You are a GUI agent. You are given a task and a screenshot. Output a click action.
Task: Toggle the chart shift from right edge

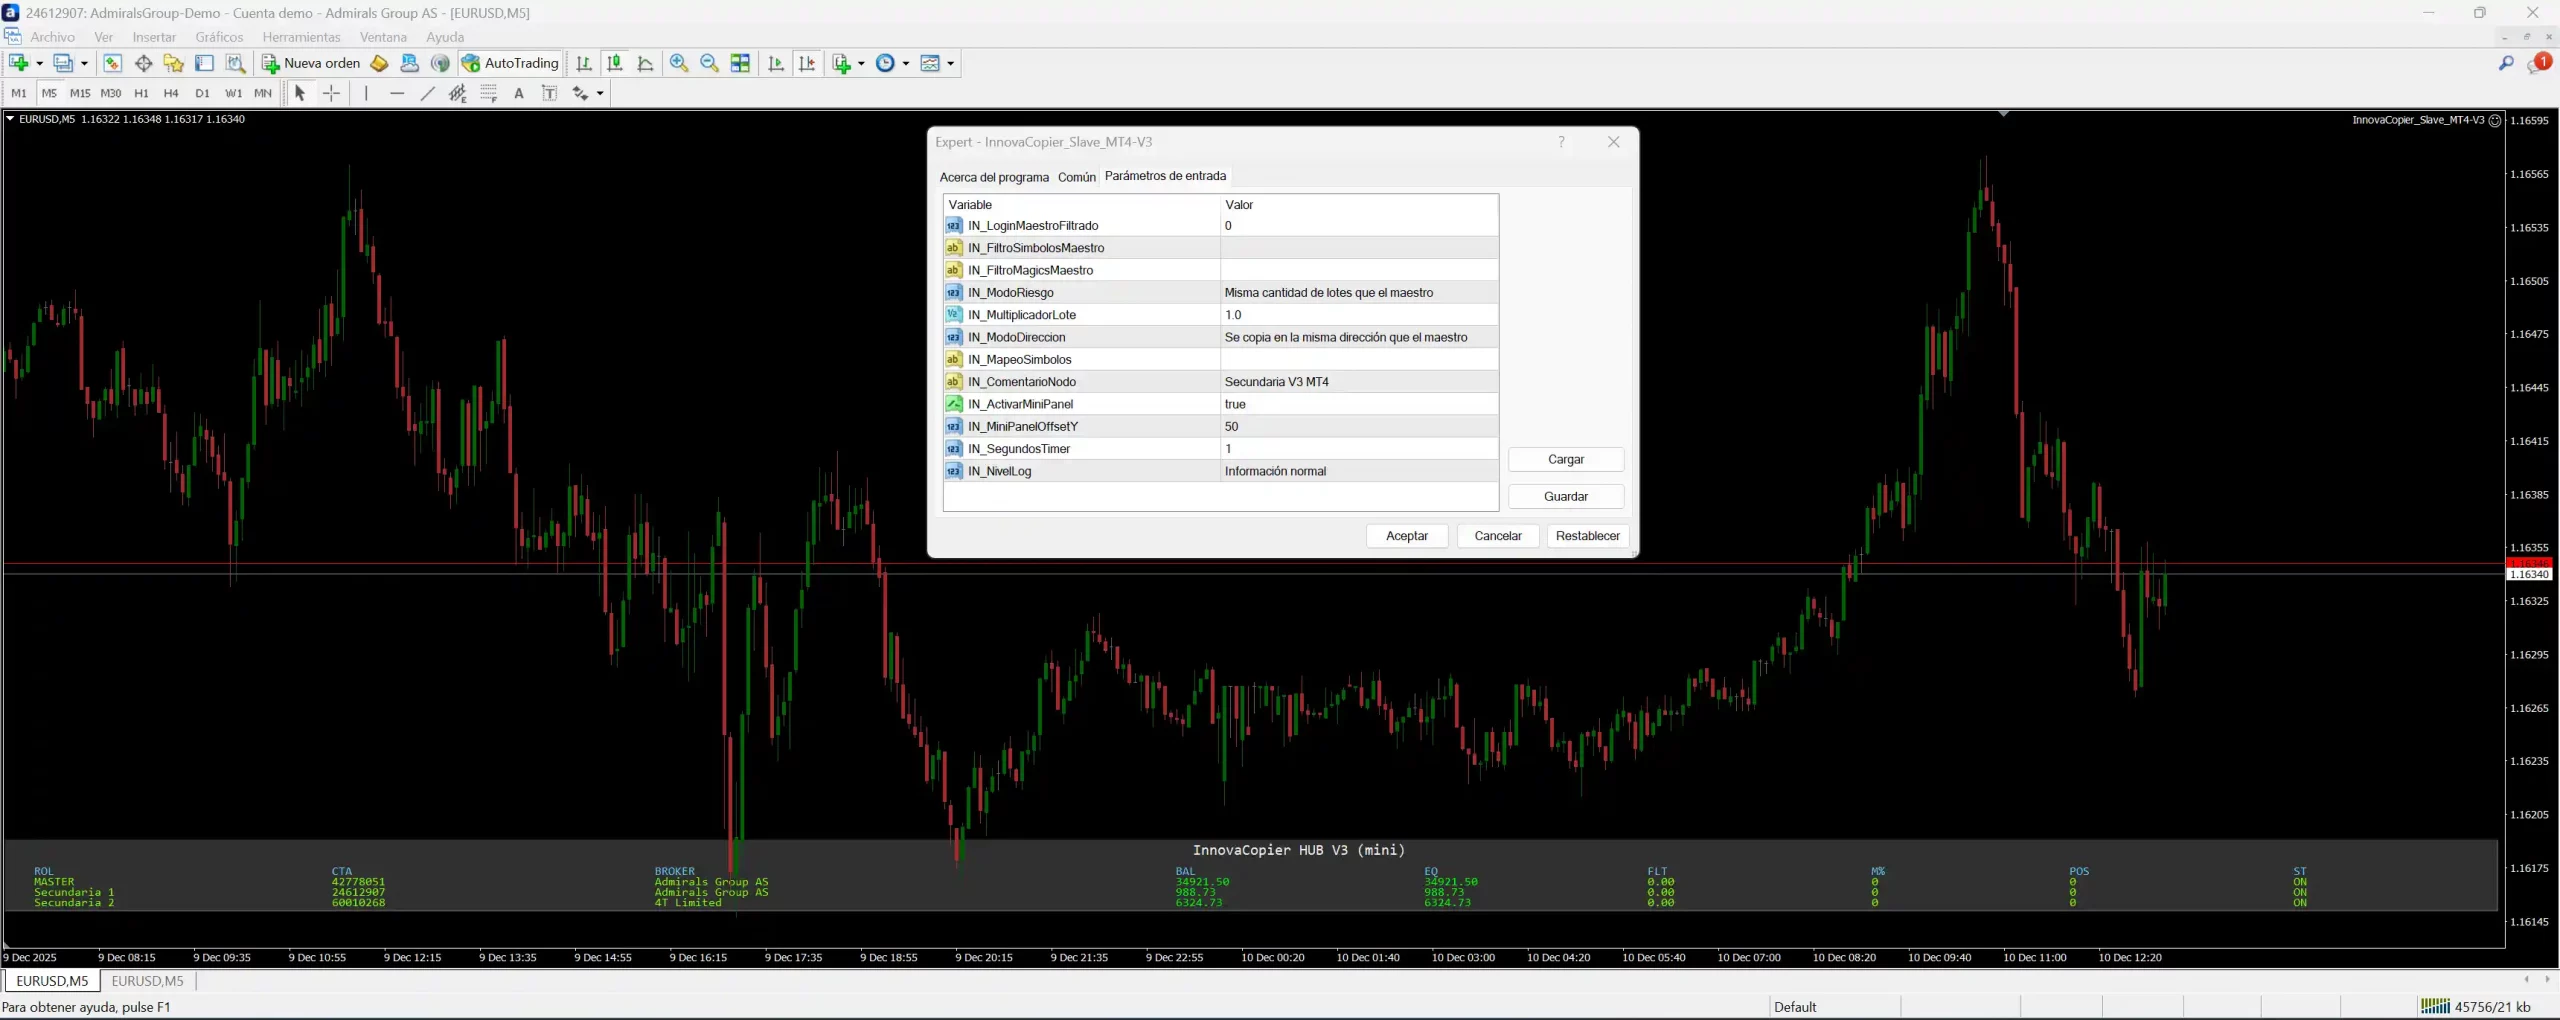pyautogui.click(x=807, y=63)
